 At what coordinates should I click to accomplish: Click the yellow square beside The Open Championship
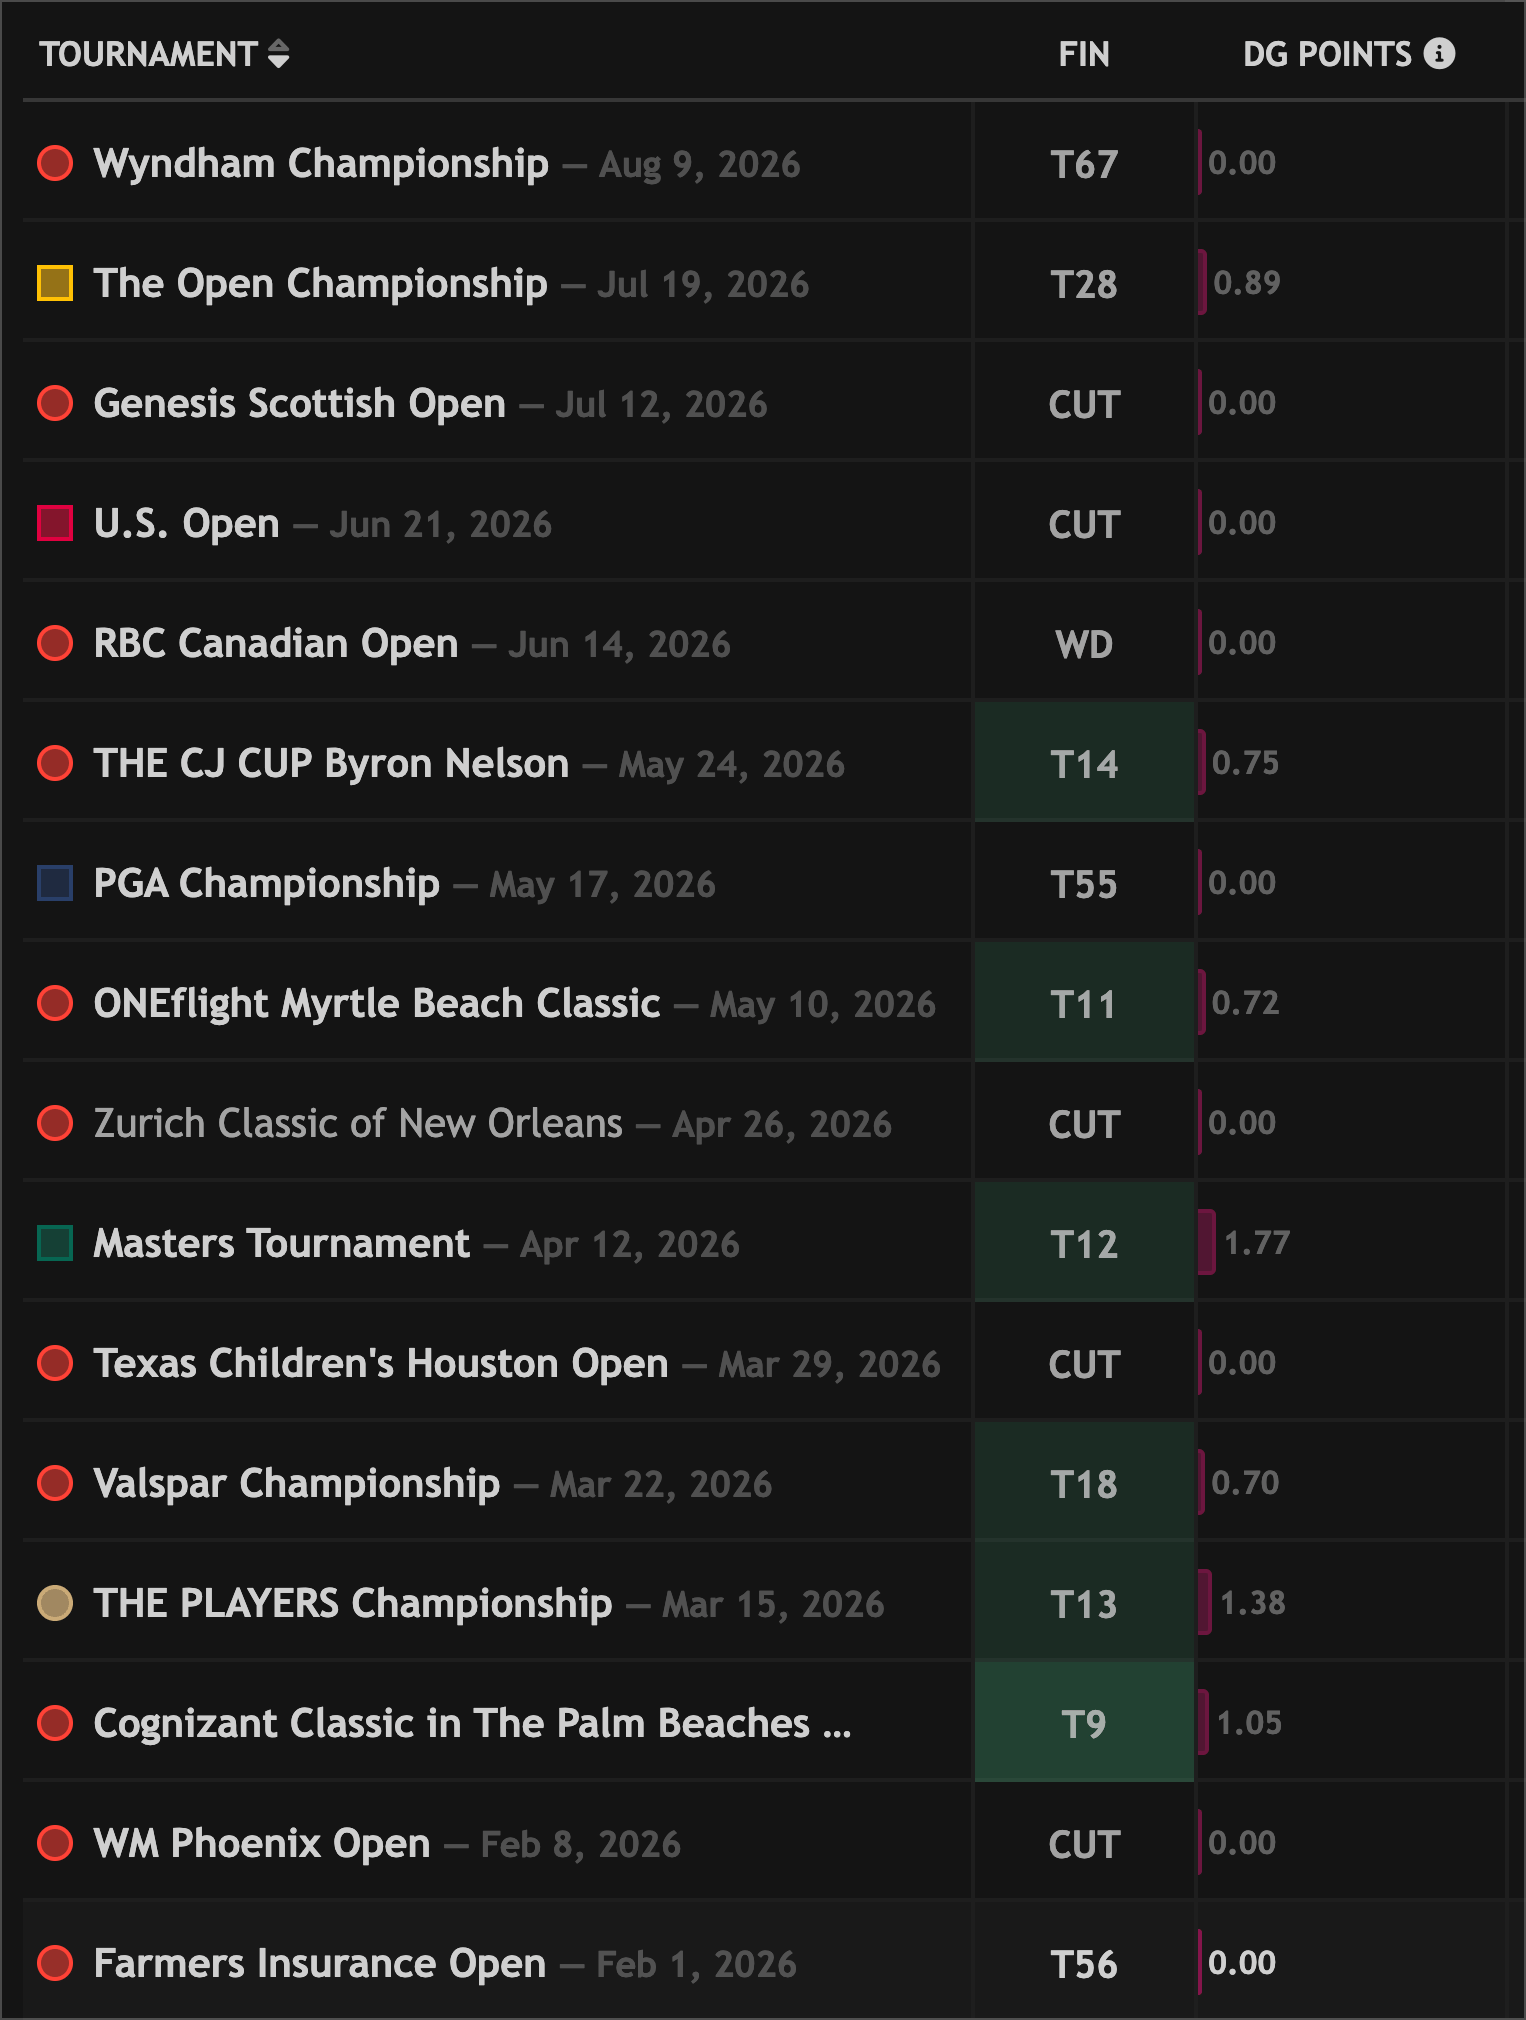point(55,283)
